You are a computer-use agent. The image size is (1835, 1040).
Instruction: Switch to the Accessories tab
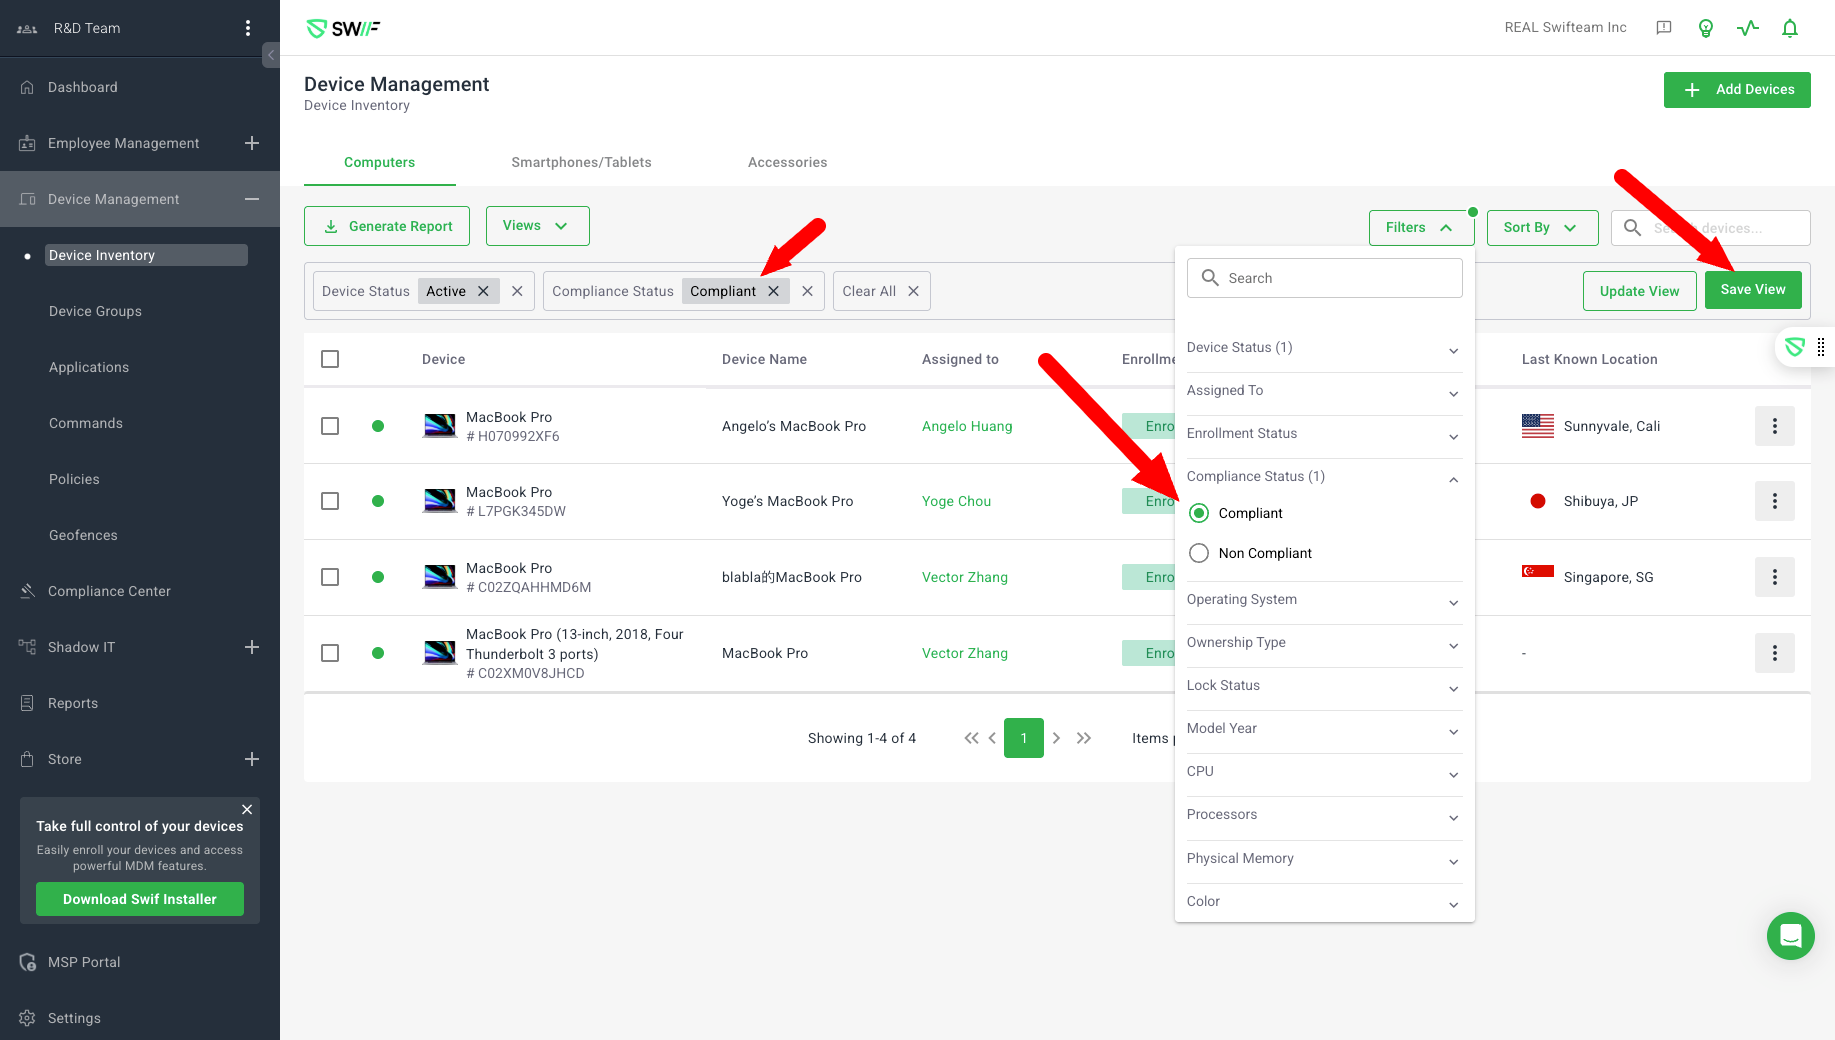[x=788, y=162]
